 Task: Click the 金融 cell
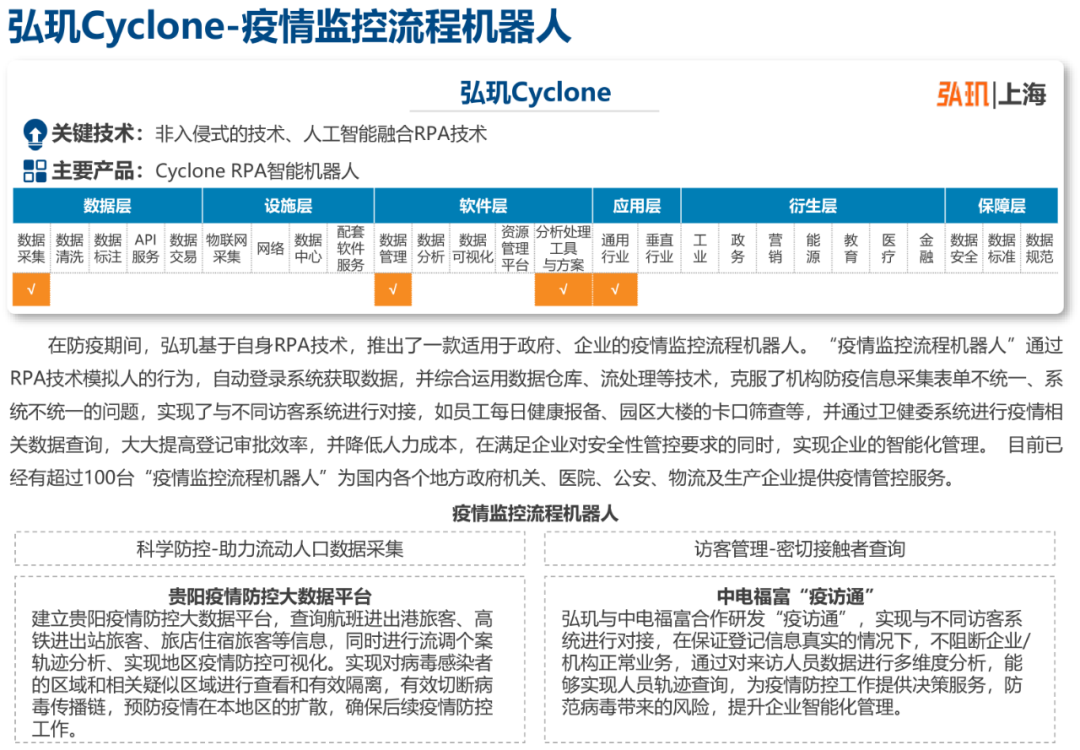coord(926,249)
